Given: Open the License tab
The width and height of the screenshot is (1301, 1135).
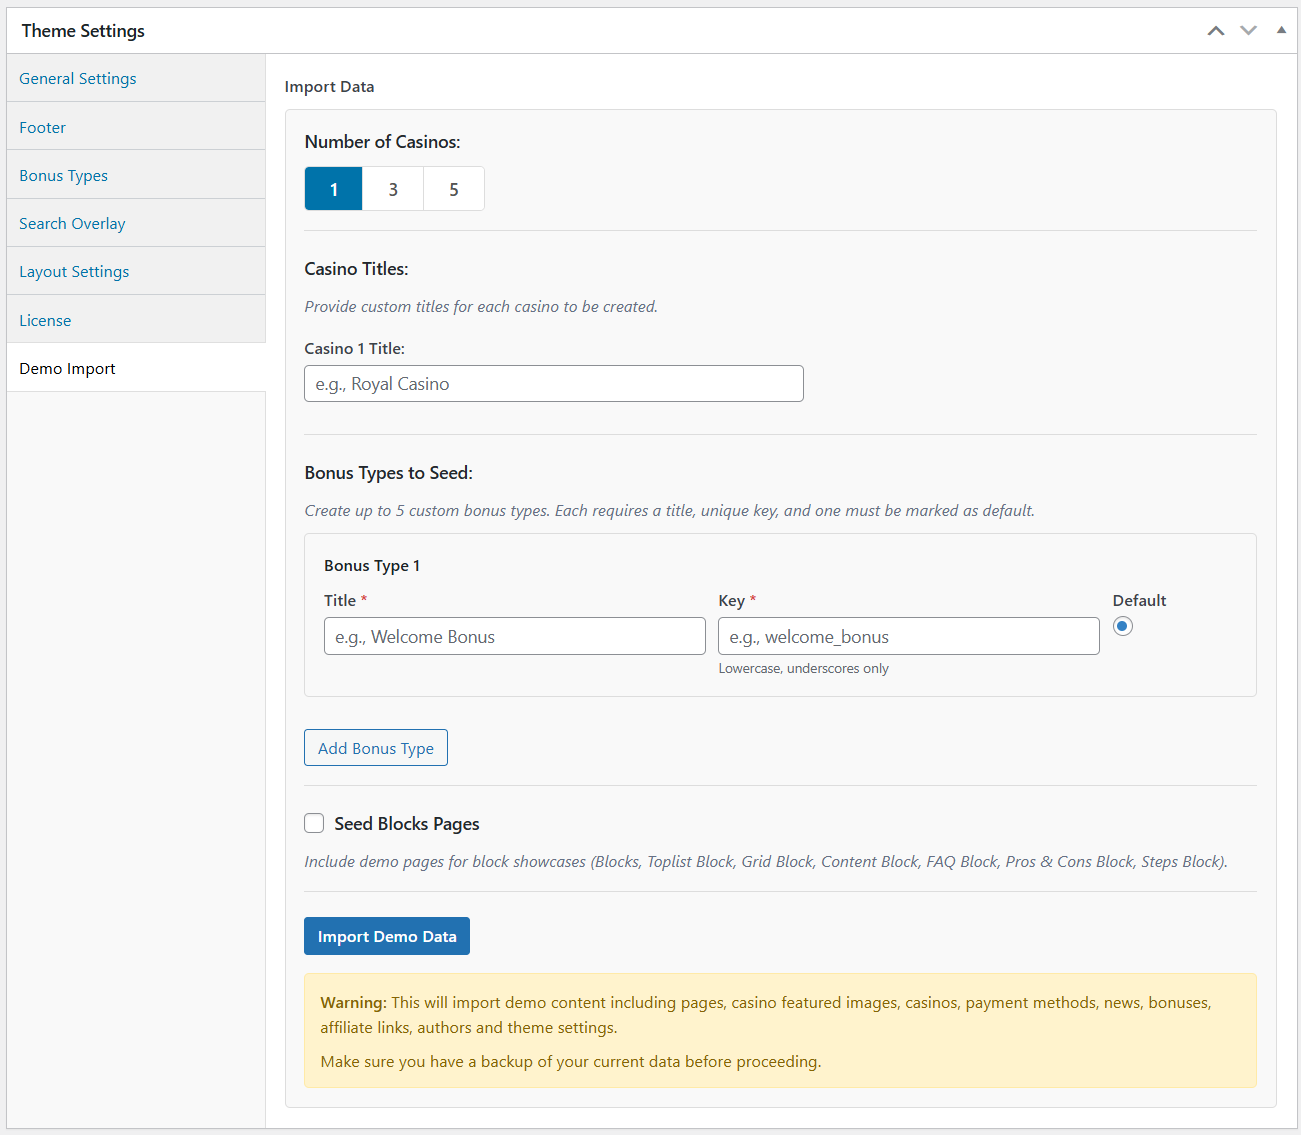Looking at the screenshot, I should point(45,319).
